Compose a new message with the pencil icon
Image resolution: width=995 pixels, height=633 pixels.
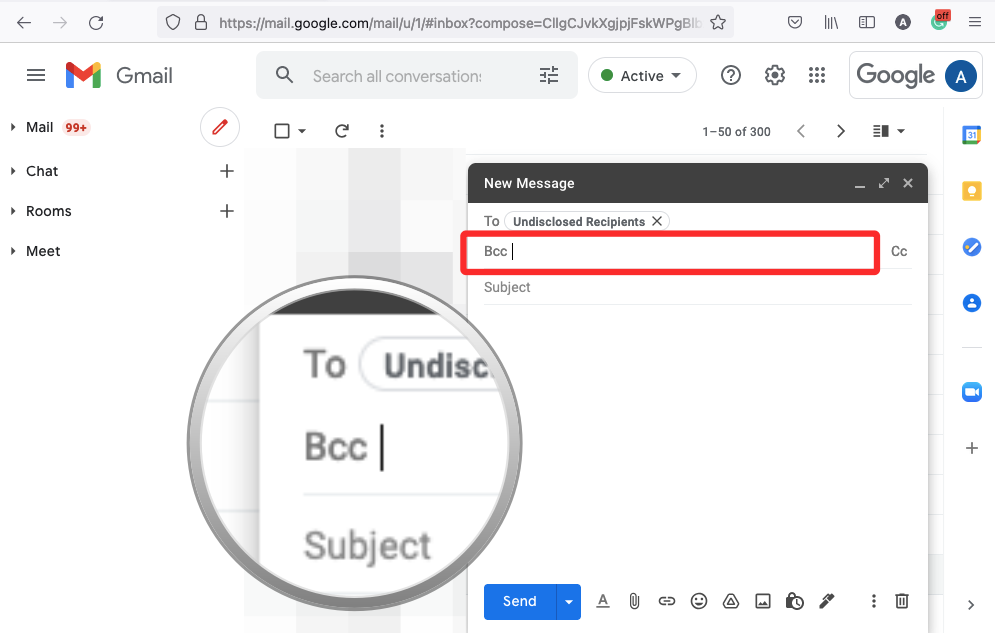tap(219, 128)
